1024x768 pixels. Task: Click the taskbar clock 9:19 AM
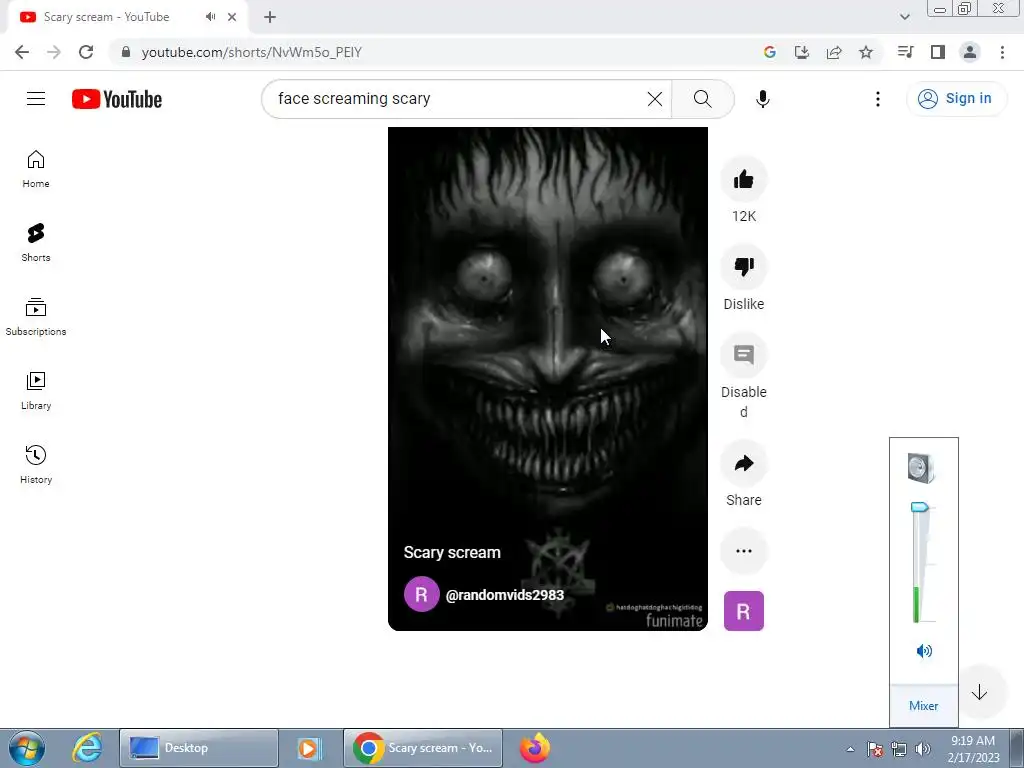tap(972, 741)
